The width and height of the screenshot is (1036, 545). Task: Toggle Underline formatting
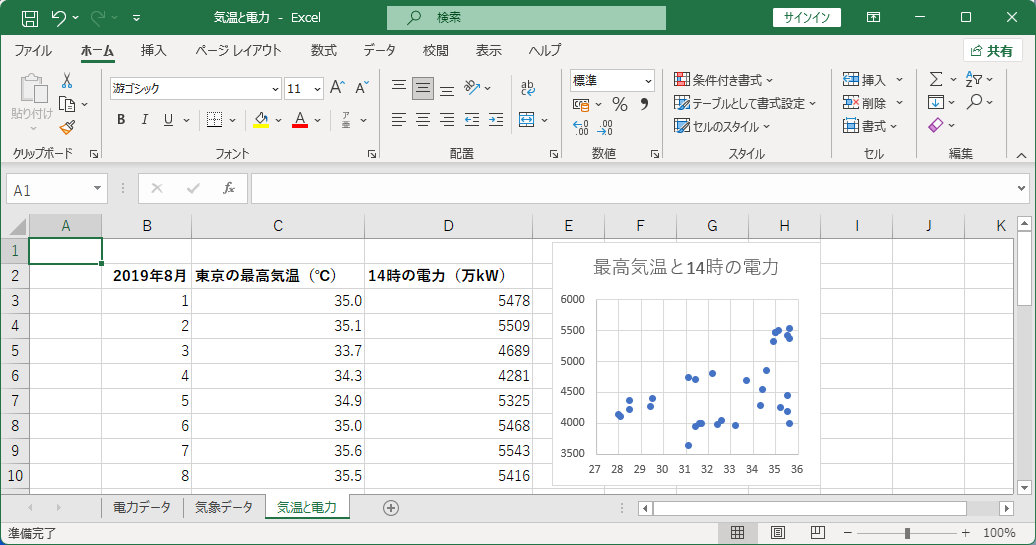coord(168,120)
